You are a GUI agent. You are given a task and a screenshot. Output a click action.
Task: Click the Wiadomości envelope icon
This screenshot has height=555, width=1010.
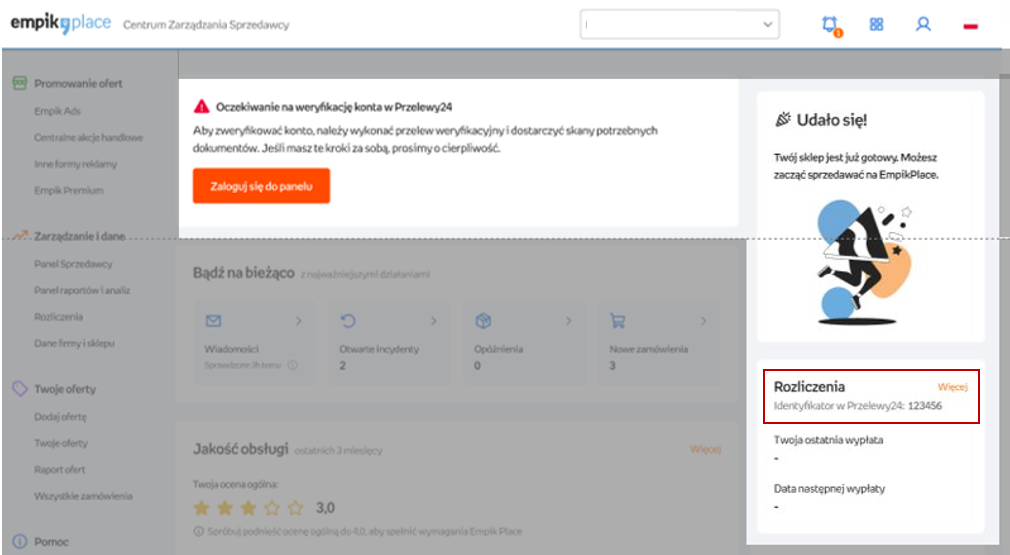(212, 321)
